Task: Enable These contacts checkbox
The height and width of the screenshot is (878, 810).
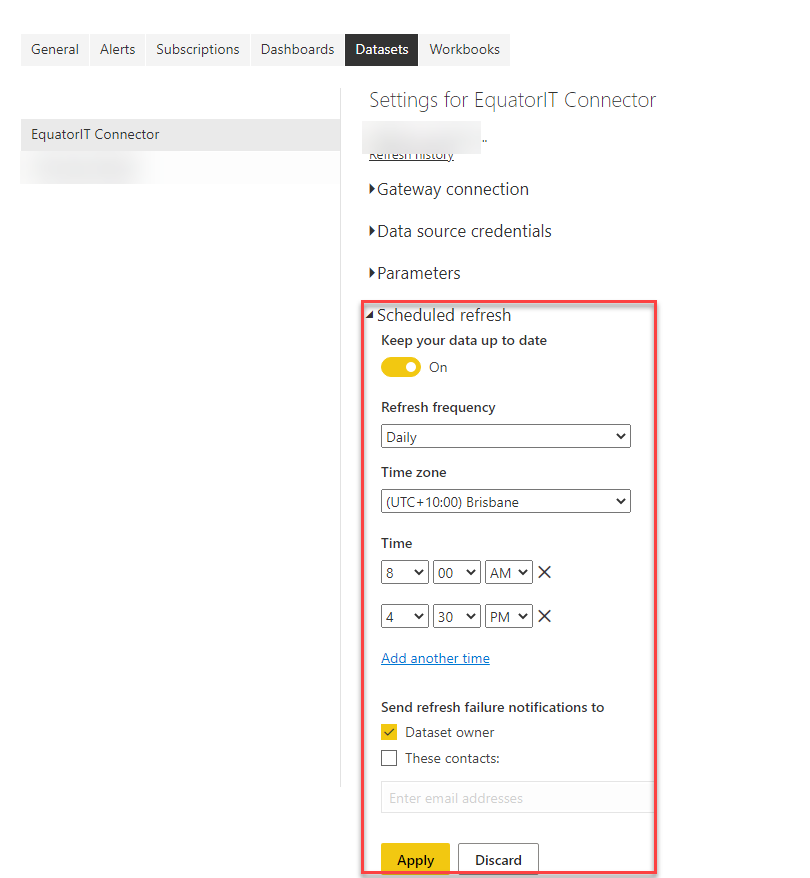Action: pos(389,758)
